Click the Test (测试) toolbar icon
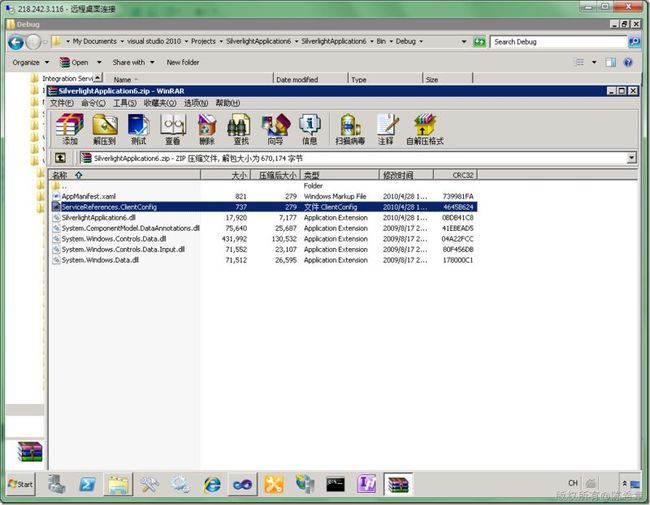The width and height of the screenshot is (650, 505). coord(138,129)
